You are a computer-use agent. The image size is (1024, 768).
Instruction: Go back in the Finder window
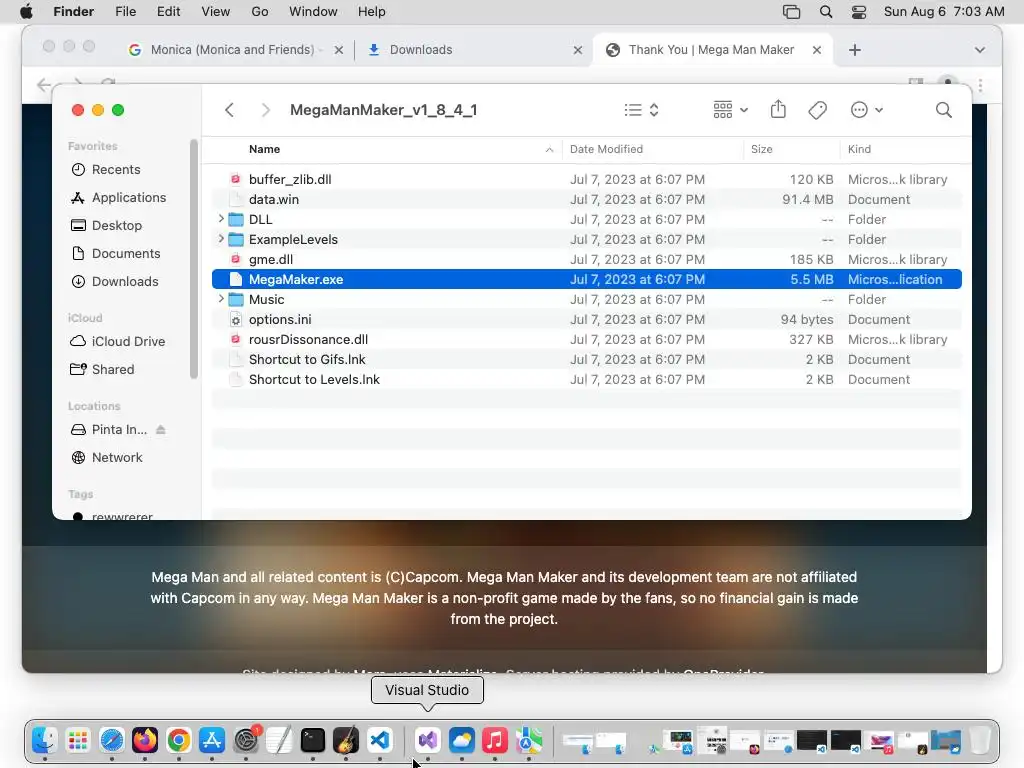(229, 110)
